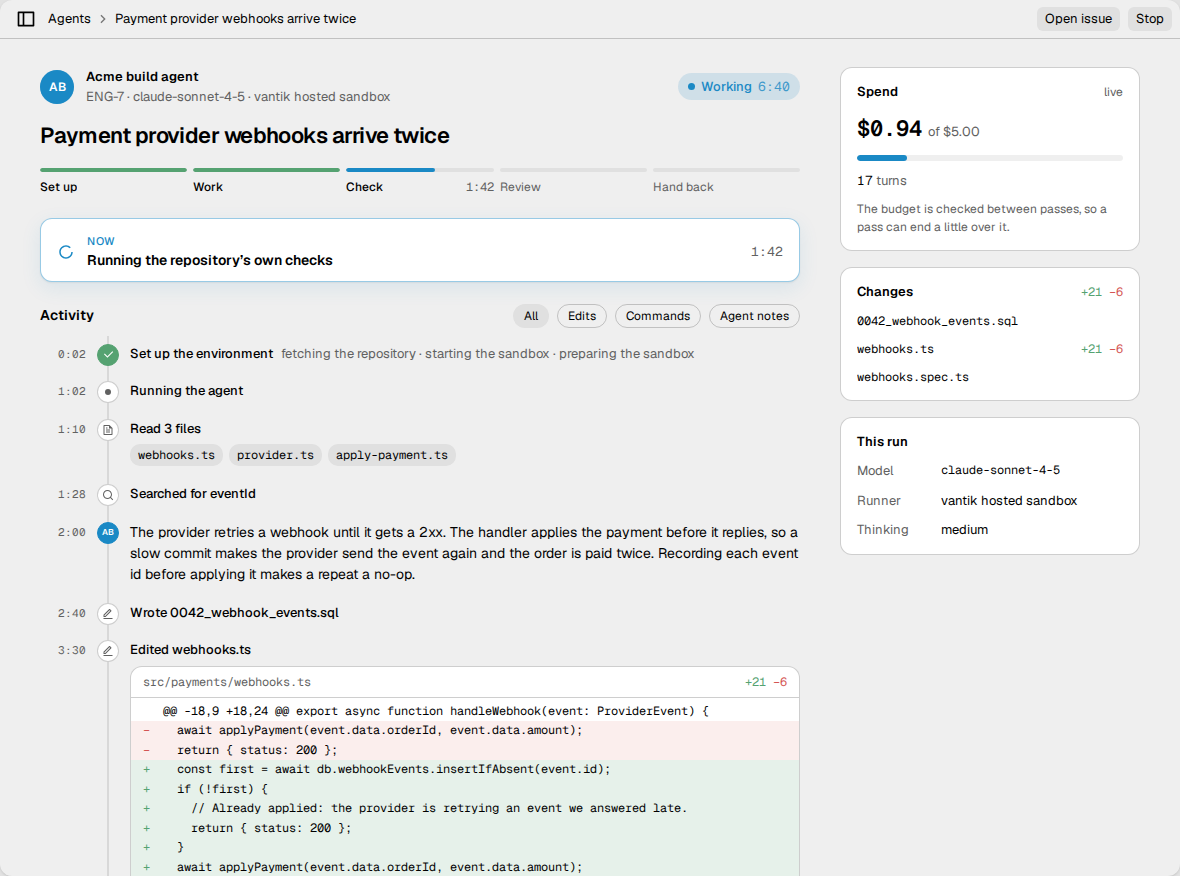Click the live indicator in Spend card
The height and width of the screenshot is (876, 1180).
pos(1113,92)
